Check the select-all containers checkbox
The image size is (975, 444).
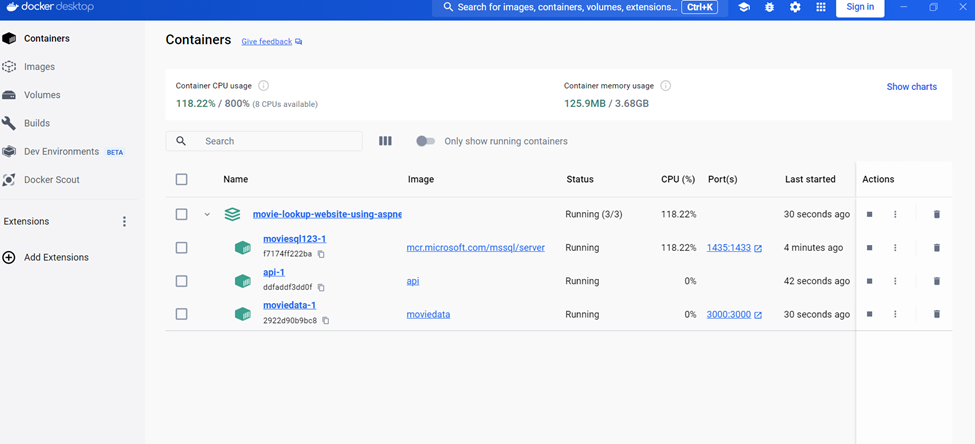pyautogui.click(x=182, y=179)
